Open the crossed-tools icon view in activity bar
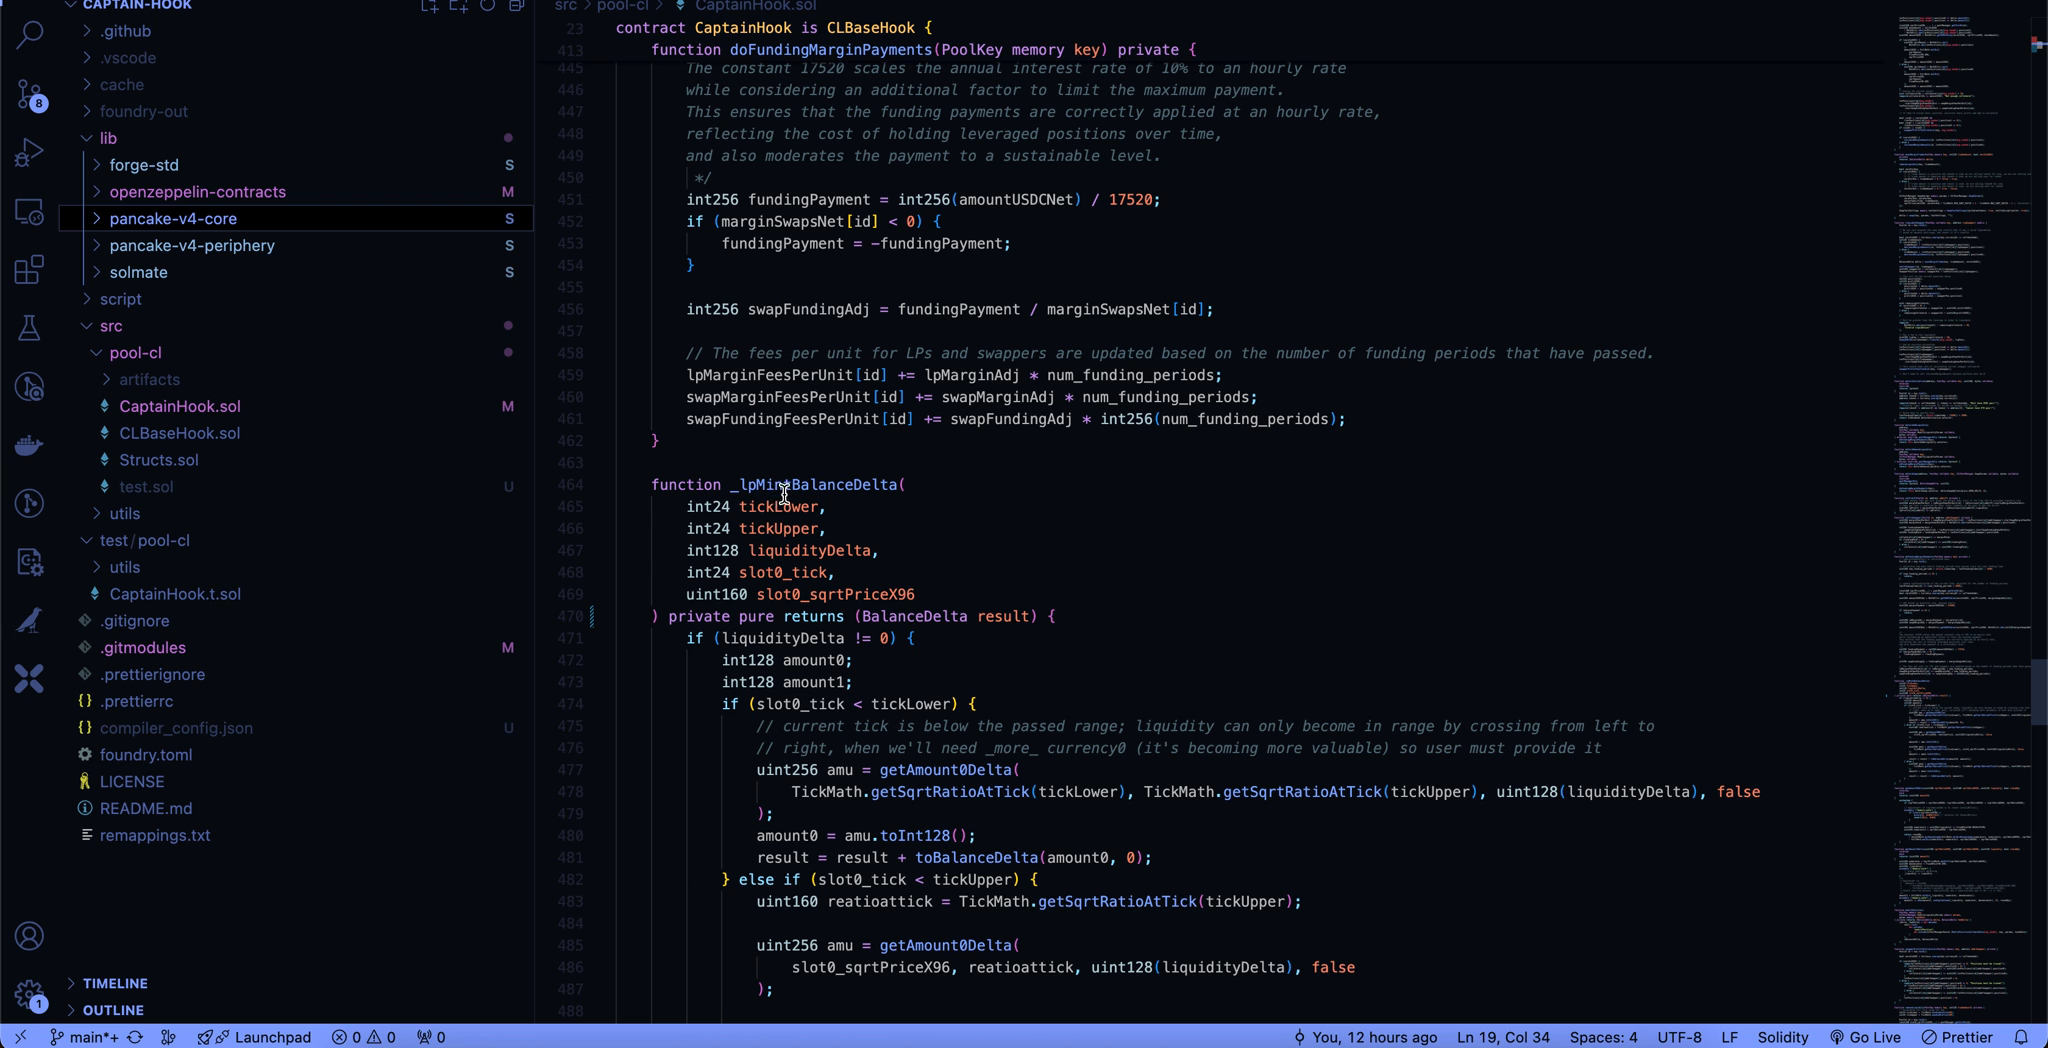The width and height of the screenshot is (2048, 1048). [29, 679]
